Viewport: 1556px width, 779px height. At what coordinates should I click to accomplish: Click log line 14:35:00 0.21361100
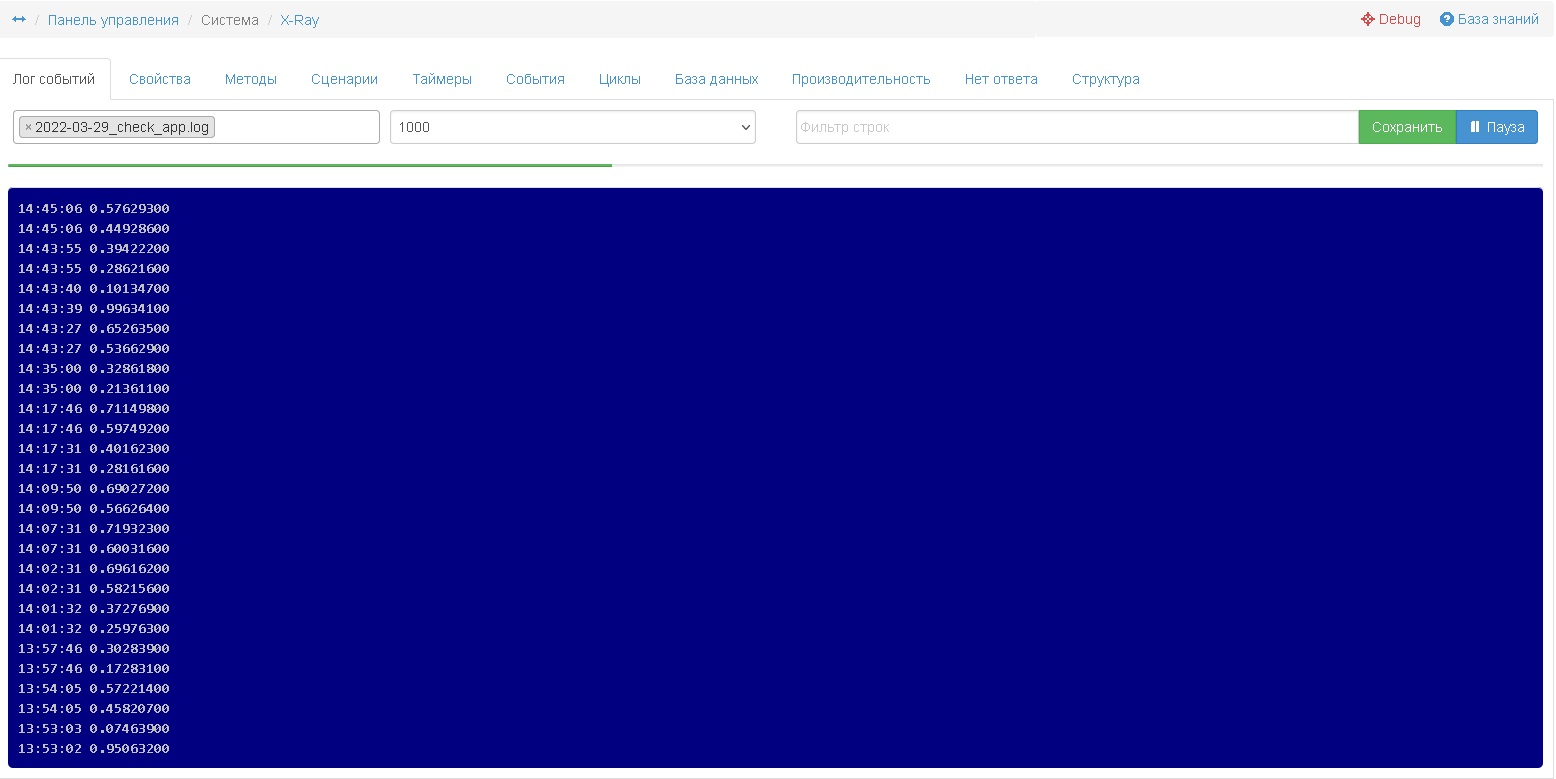[94, 389]
